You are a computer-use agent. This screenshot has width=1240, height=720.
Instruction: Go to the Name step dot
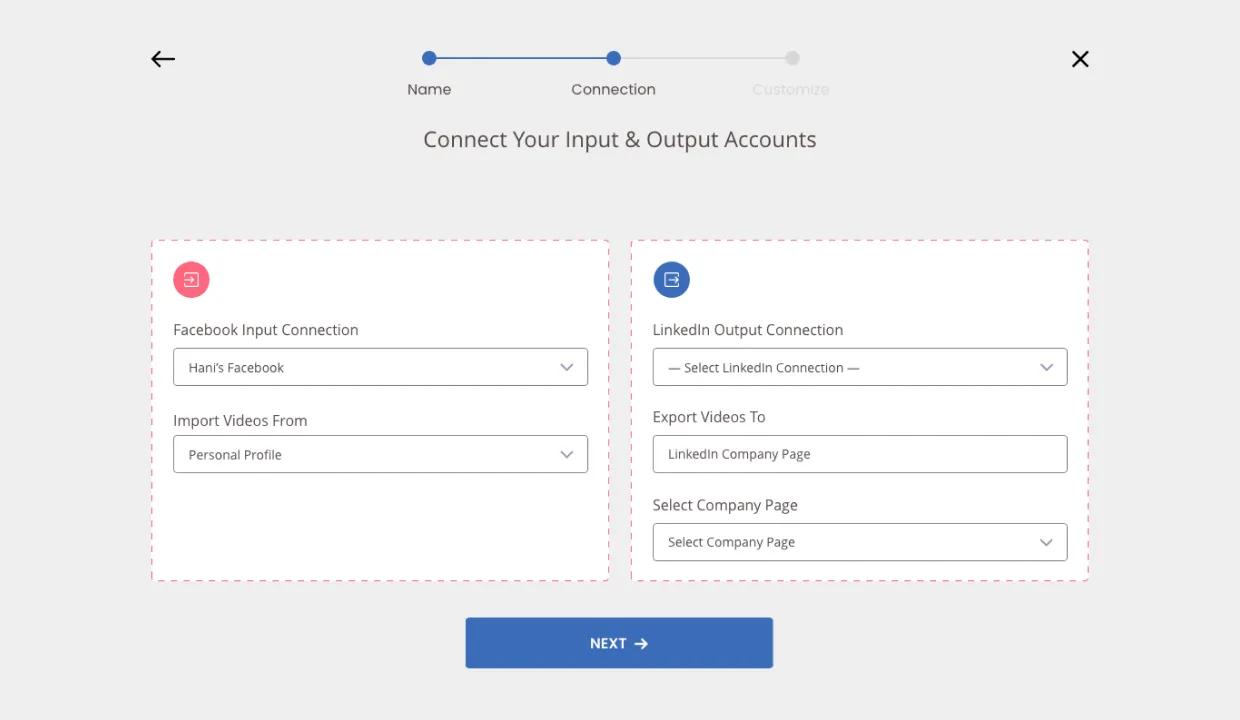(x=429, y=58)
